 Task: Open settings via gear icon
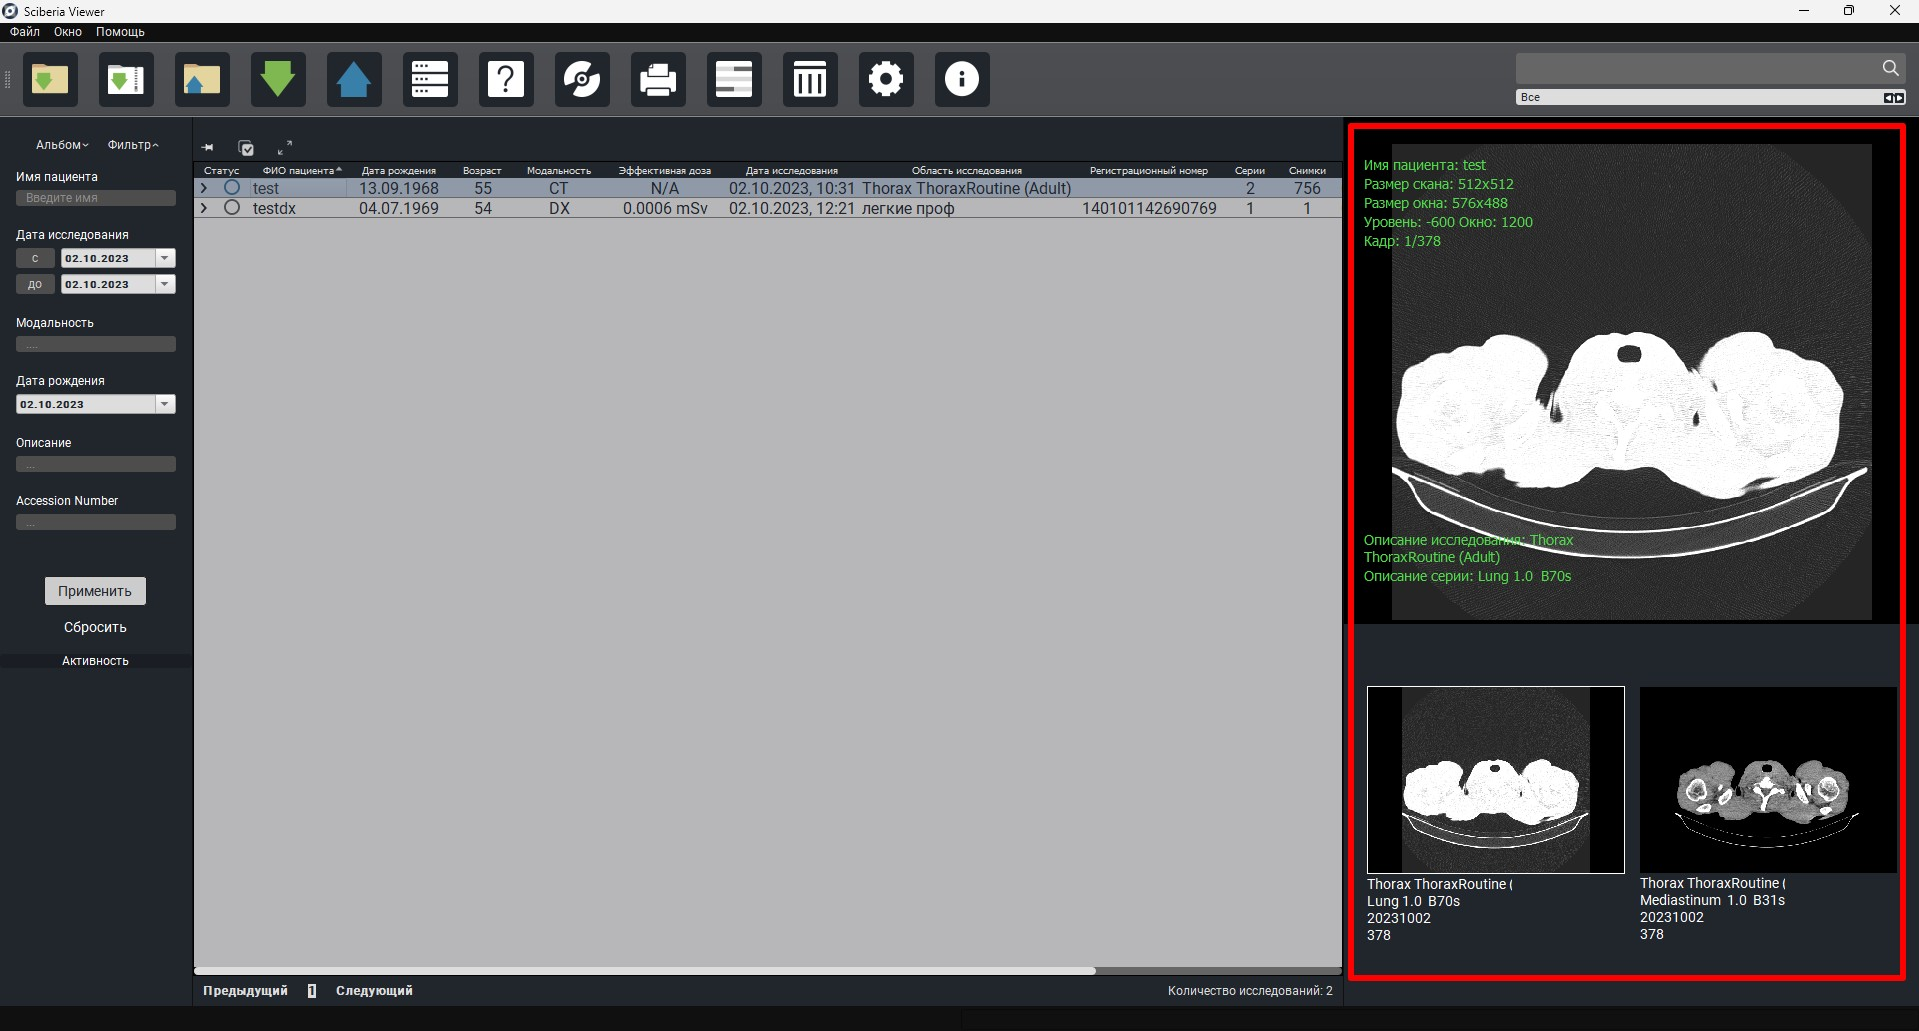(x=886, y=79)
